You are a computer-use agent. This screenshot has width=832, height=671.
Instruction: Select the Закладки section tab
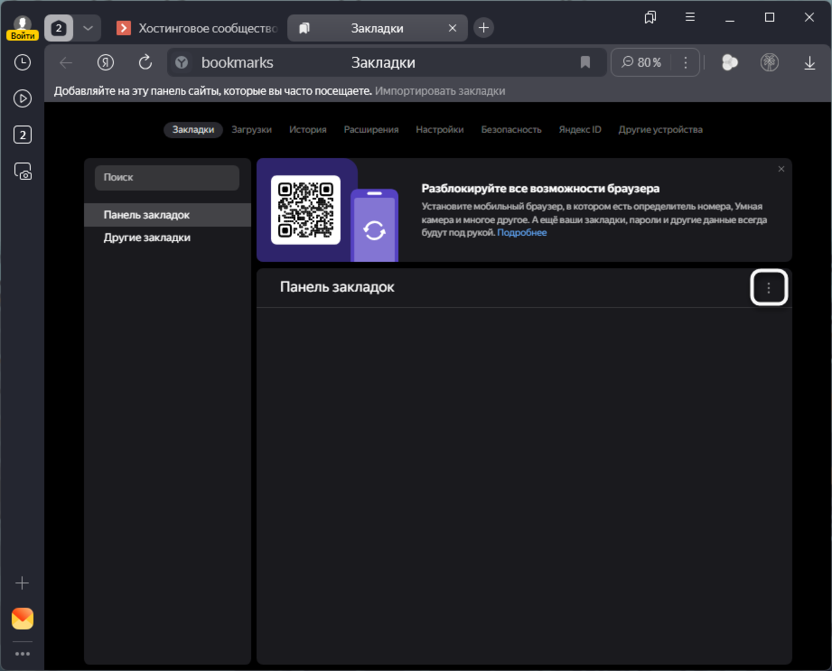(193, 130)
